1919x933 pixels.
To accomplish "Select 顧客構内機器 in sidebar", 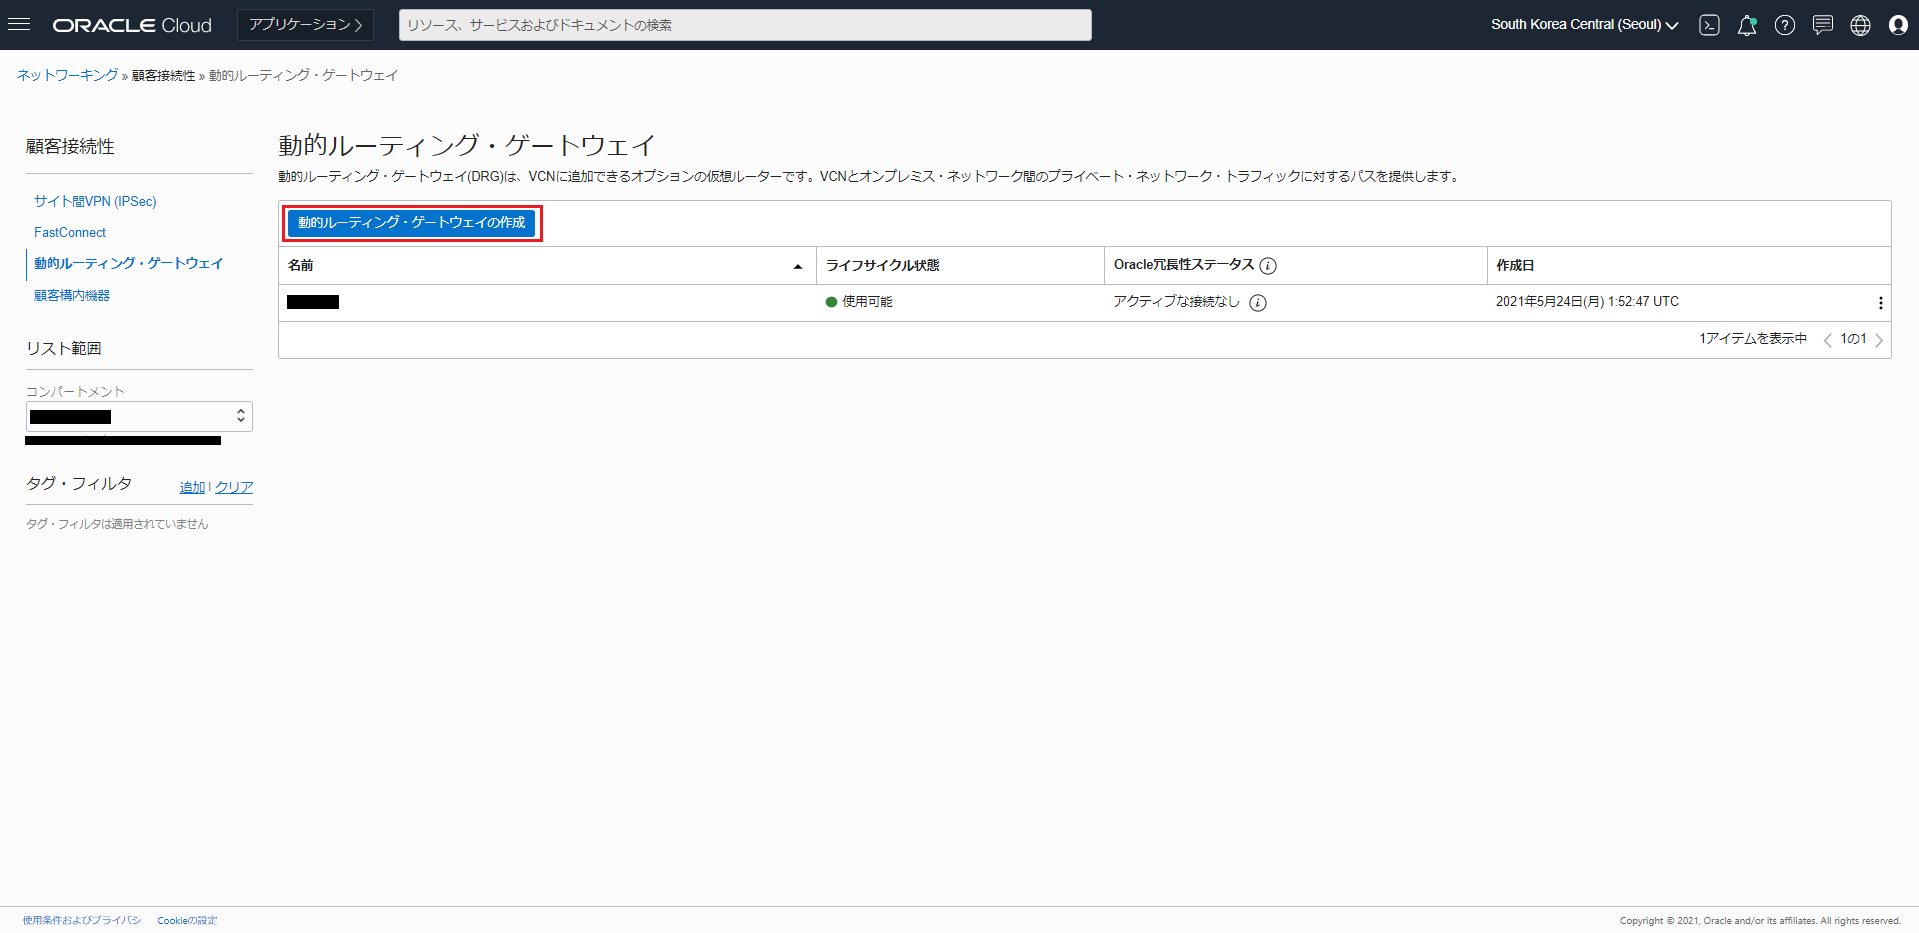I will click(x=72, y=295).
